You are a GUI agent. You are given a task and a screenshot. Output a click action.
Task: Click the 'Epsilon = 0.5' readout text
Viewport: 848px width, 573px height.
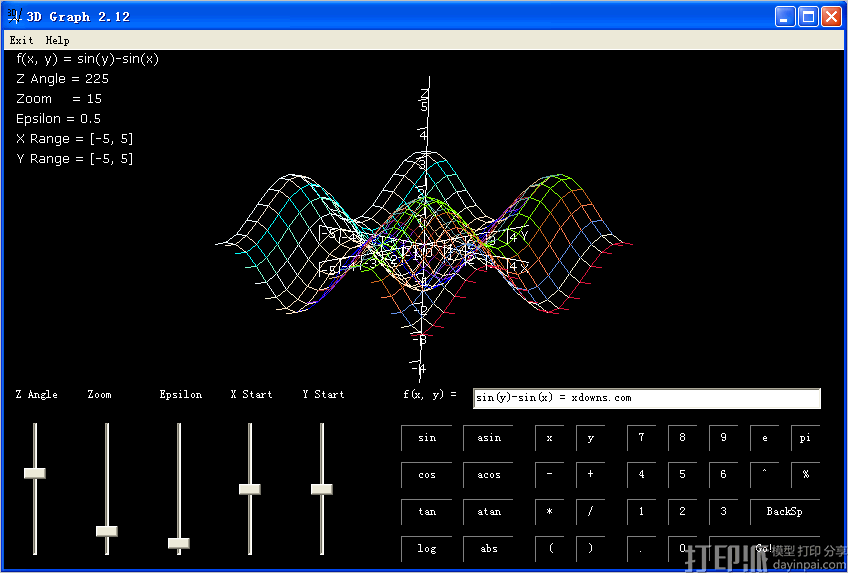(58, 119)
